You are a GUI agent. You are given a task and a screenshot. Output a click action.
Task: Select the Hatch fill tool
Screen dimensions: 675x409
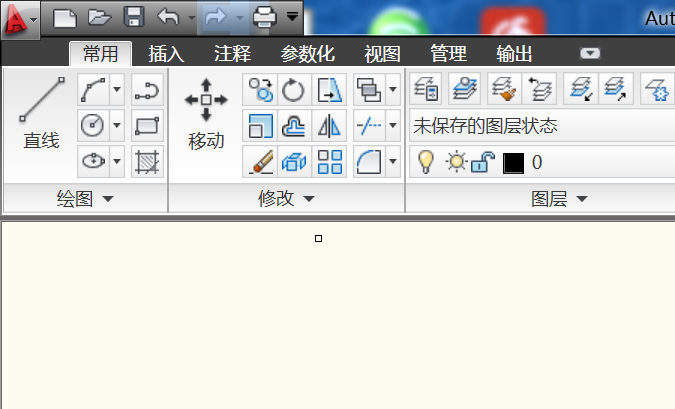147,161
